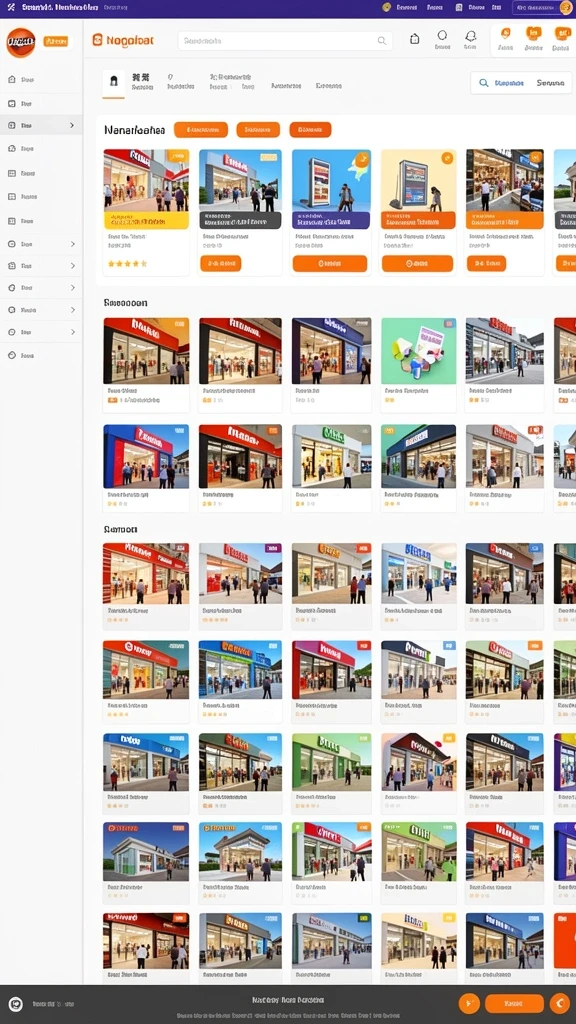
Task: Click the small orange badge beside the round logo
Action: (x=56, y=41)
